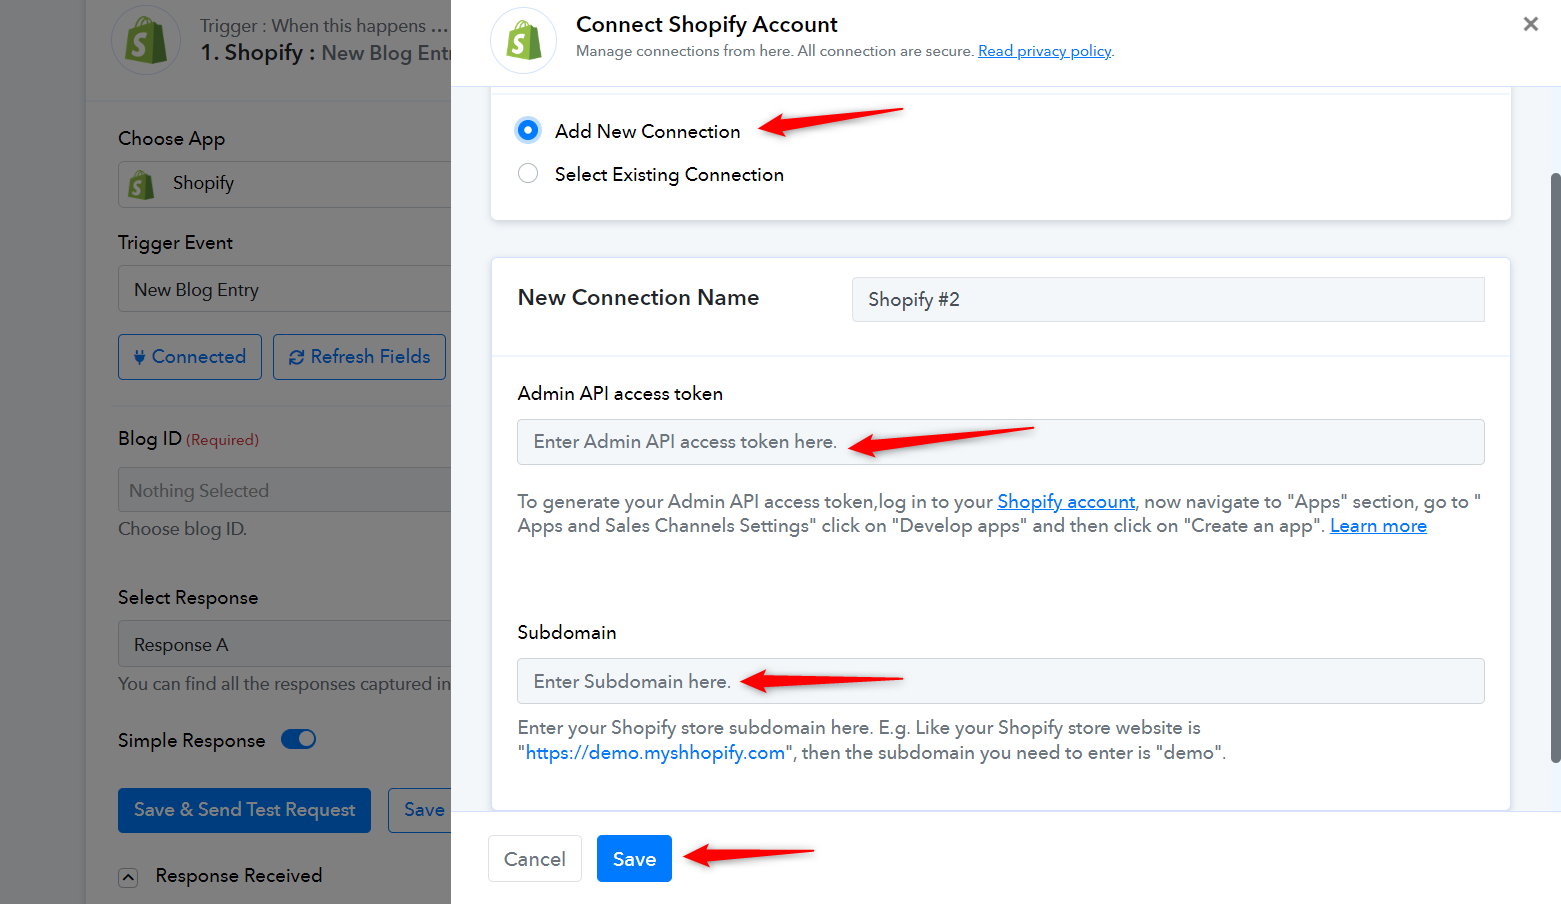Open the Response A selection dropdown
1561x904 pixels.
click(x=284, y=644)
